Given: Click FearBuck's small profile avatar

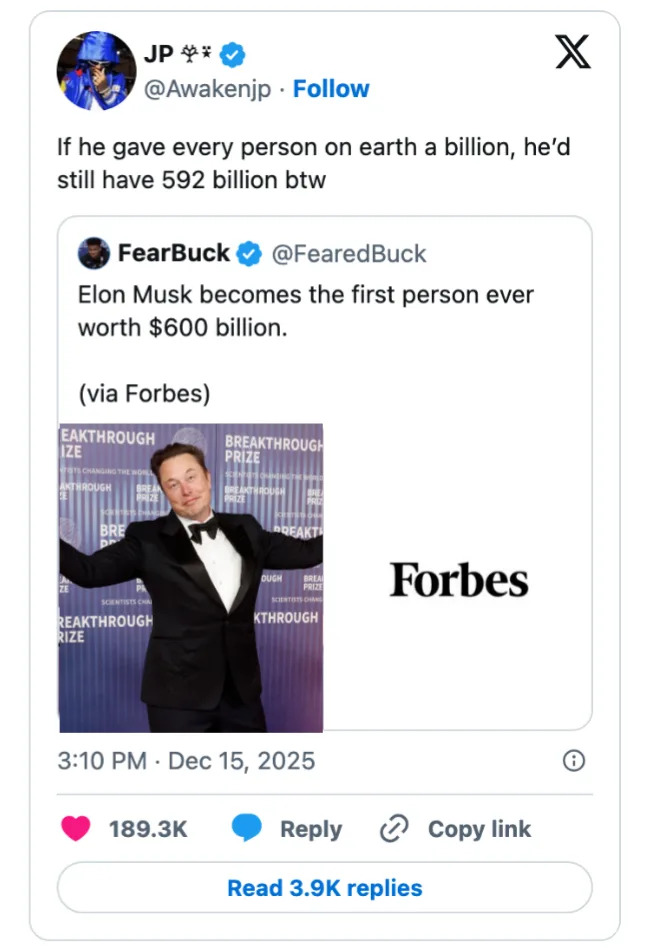Looking at the screenshot, I should [x=93, y=254].
